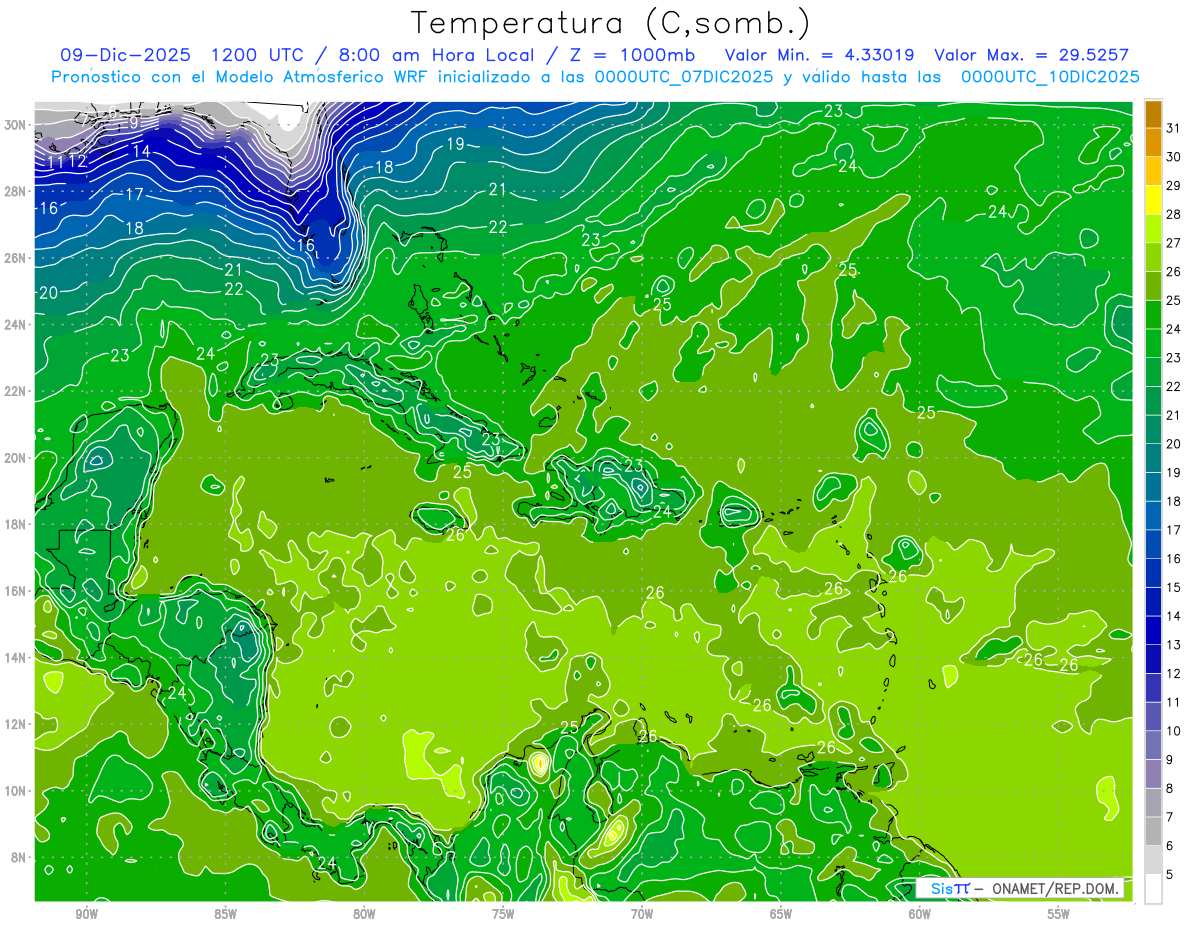The image size is (1200, 927).
Task: Pick the purple swatch between 9 and 10
Action: pos(1153,745)
